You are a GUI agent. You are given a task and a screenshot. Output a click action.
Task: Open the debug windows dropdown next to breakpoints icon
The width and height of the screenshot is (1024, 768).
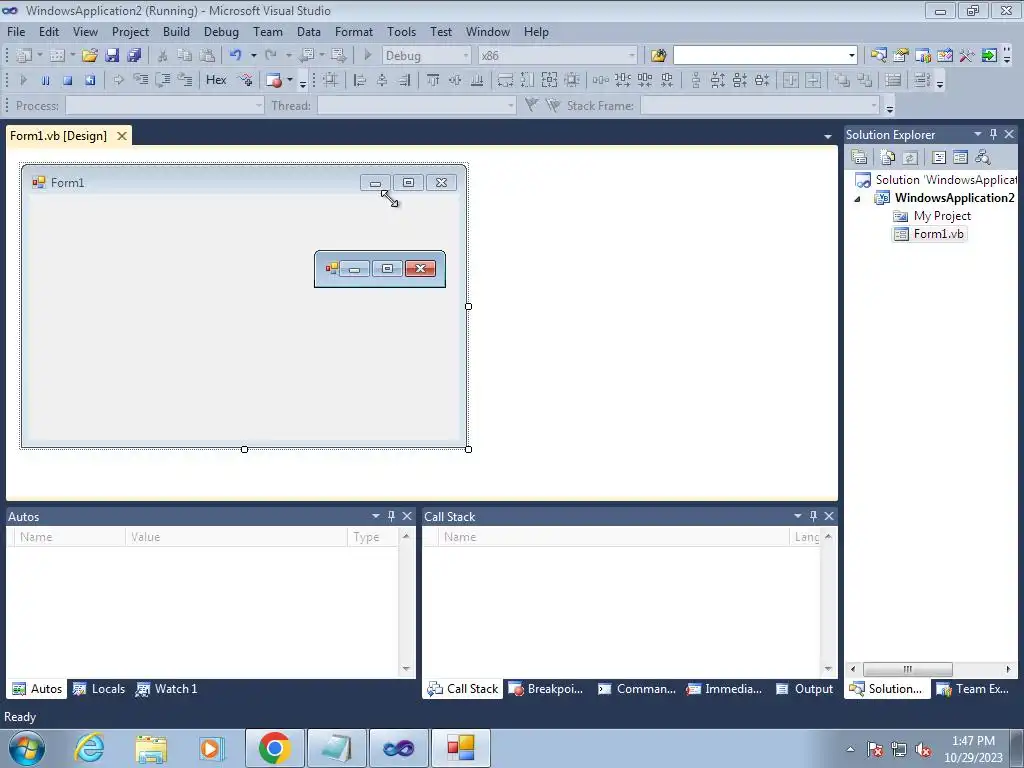click(290, 80)
